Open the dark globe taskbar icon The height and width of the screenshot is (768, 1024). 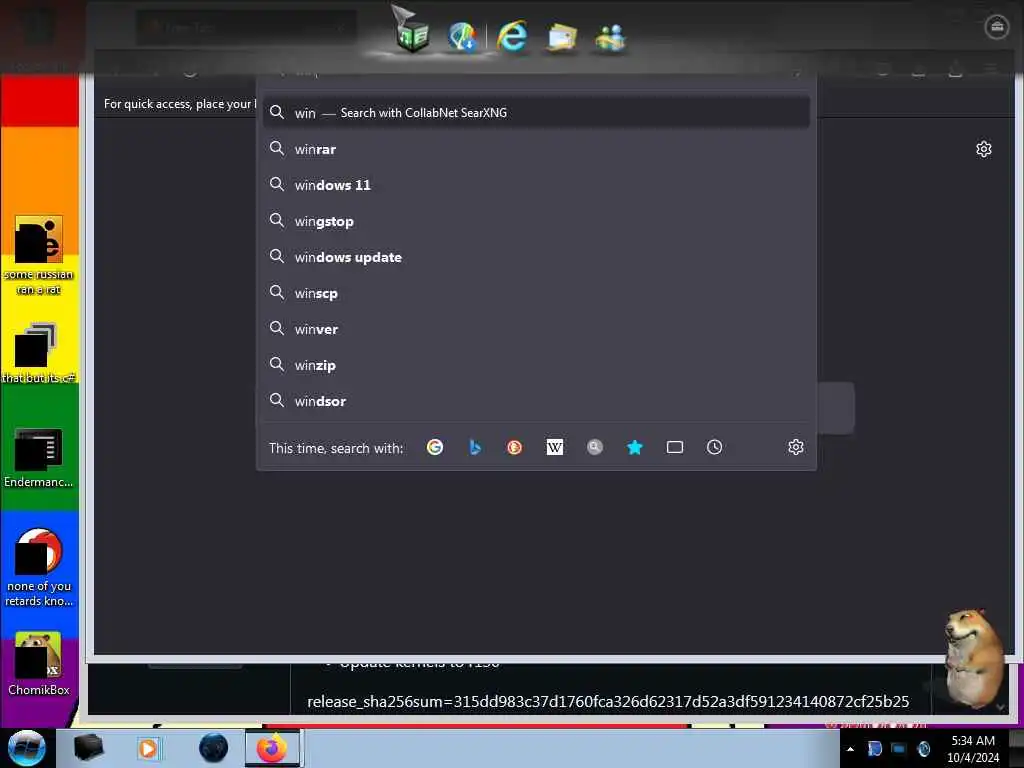point(214,748)
